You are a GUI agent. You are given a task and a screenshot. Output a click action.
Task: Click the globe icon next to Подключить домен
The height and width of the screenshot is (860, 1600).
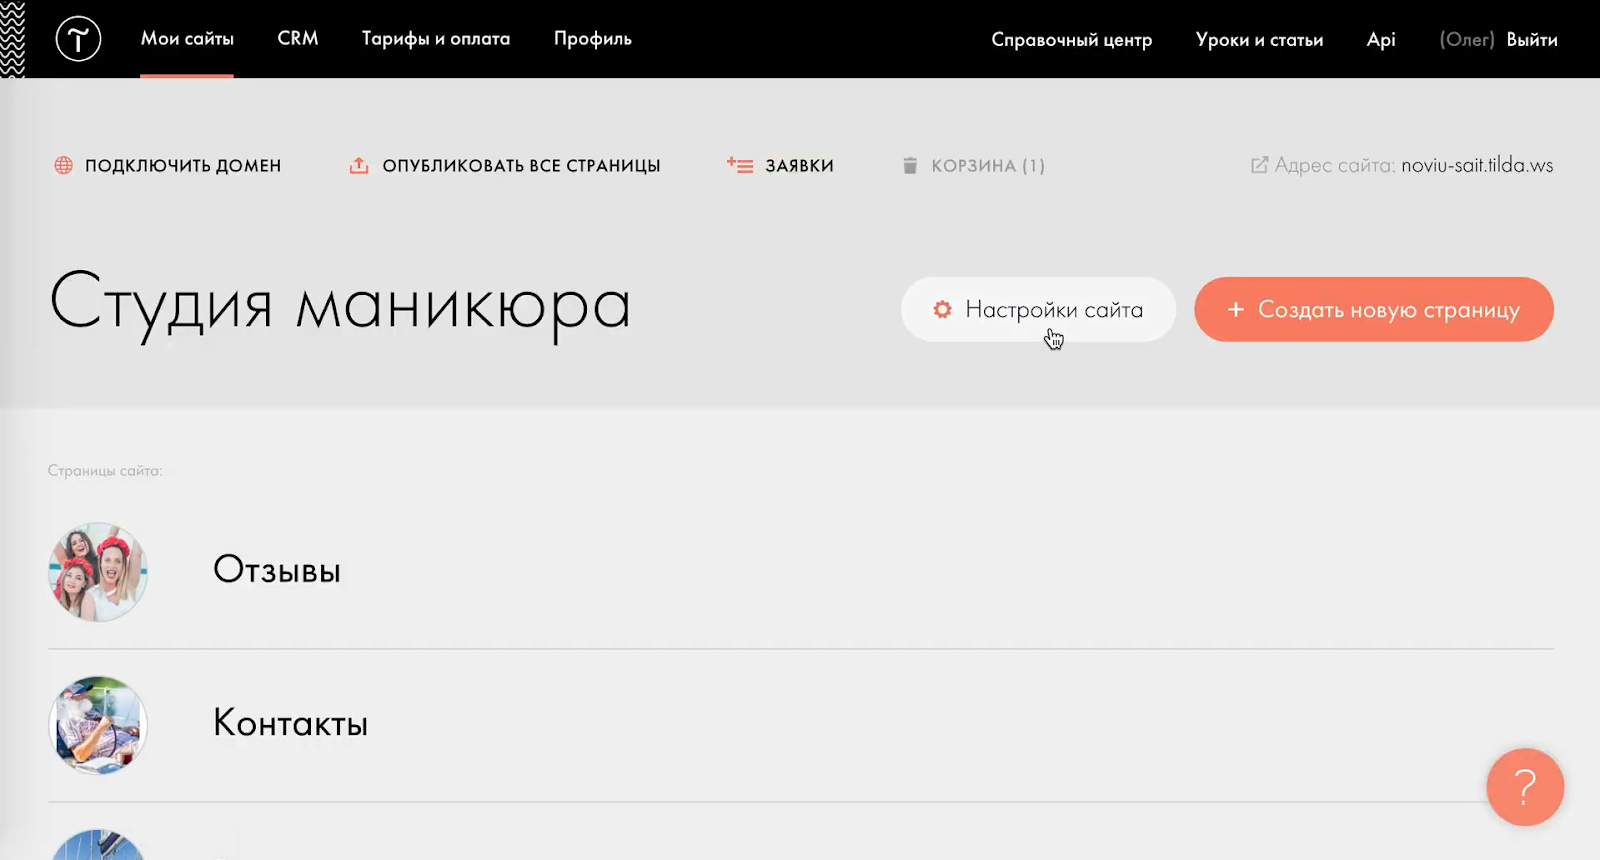63,165
